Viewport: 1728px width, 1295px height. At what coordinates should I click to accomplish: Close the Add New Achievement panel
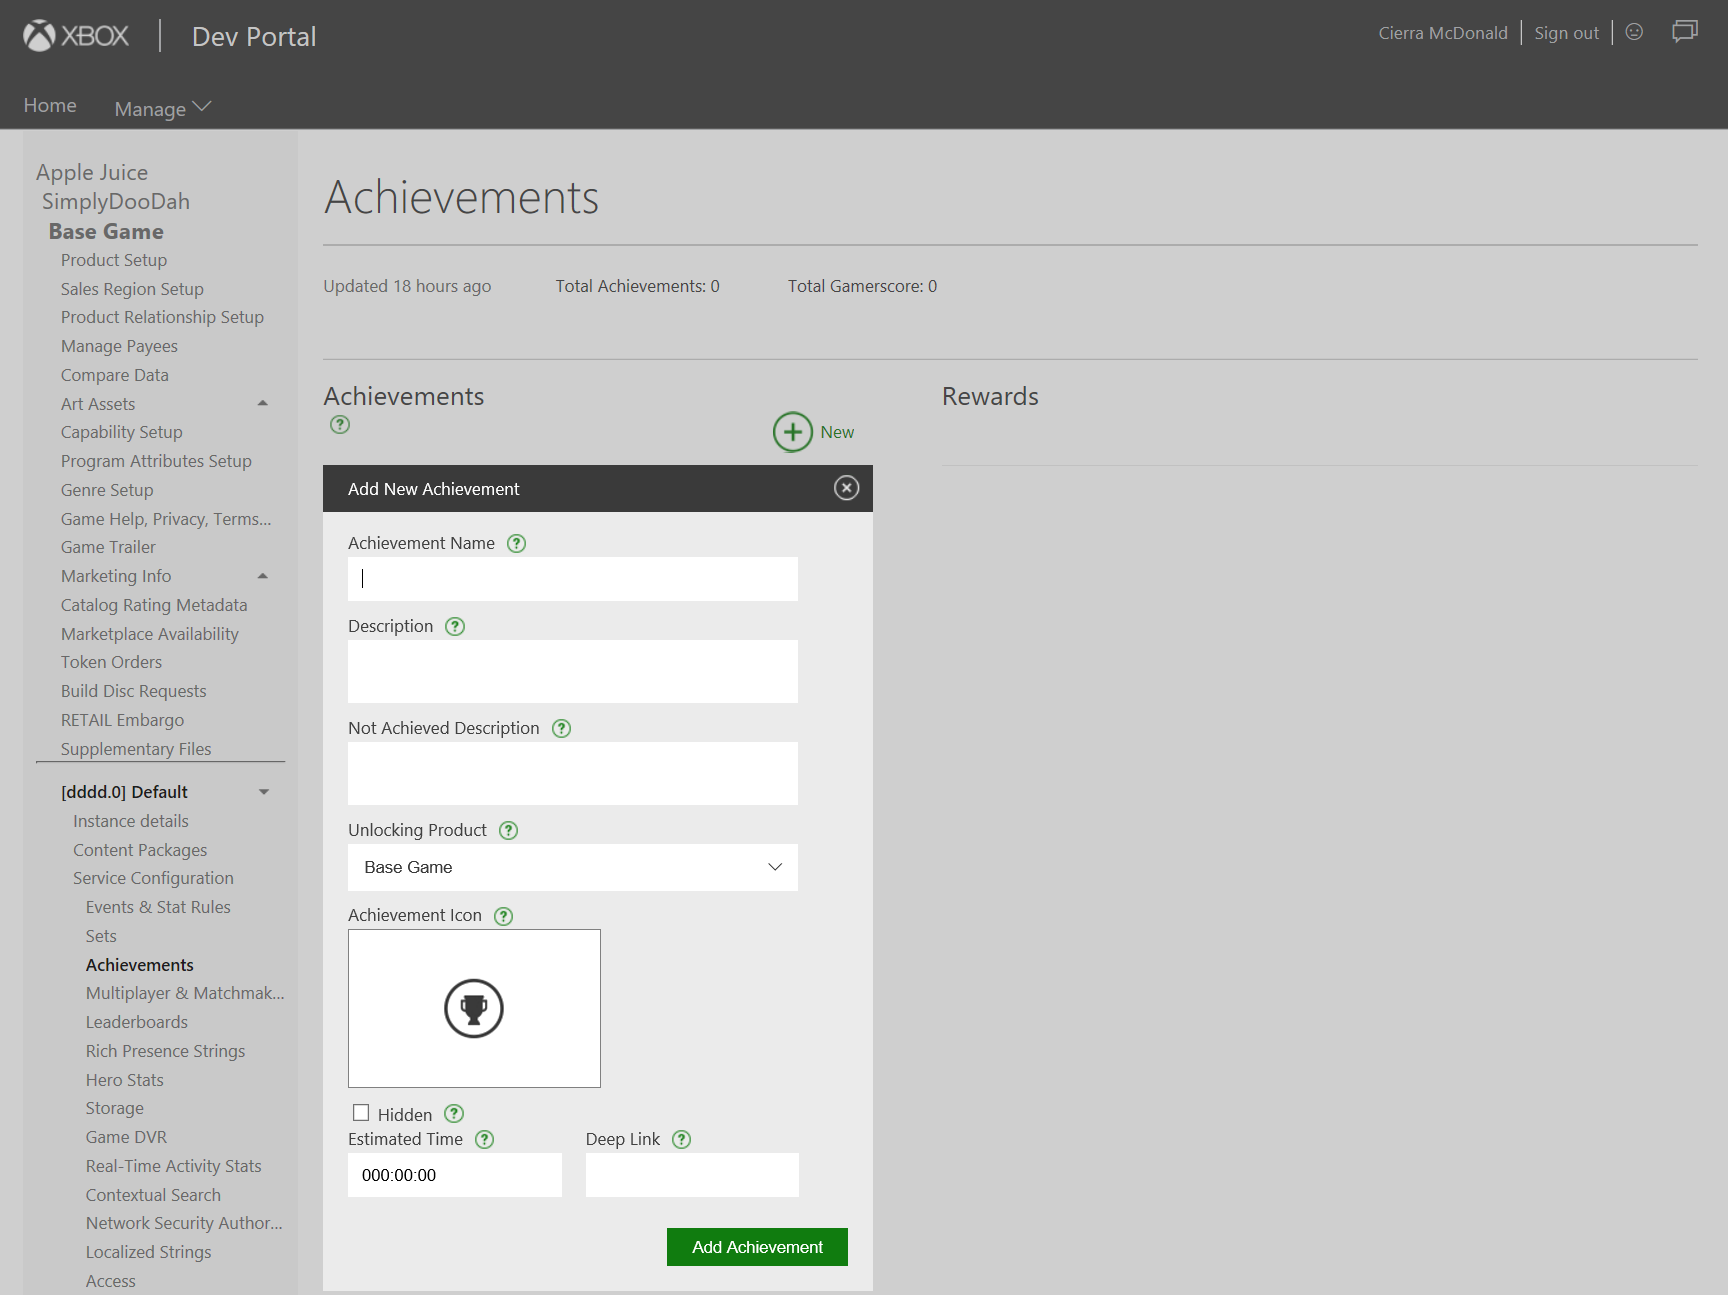(x=847, y=488)
